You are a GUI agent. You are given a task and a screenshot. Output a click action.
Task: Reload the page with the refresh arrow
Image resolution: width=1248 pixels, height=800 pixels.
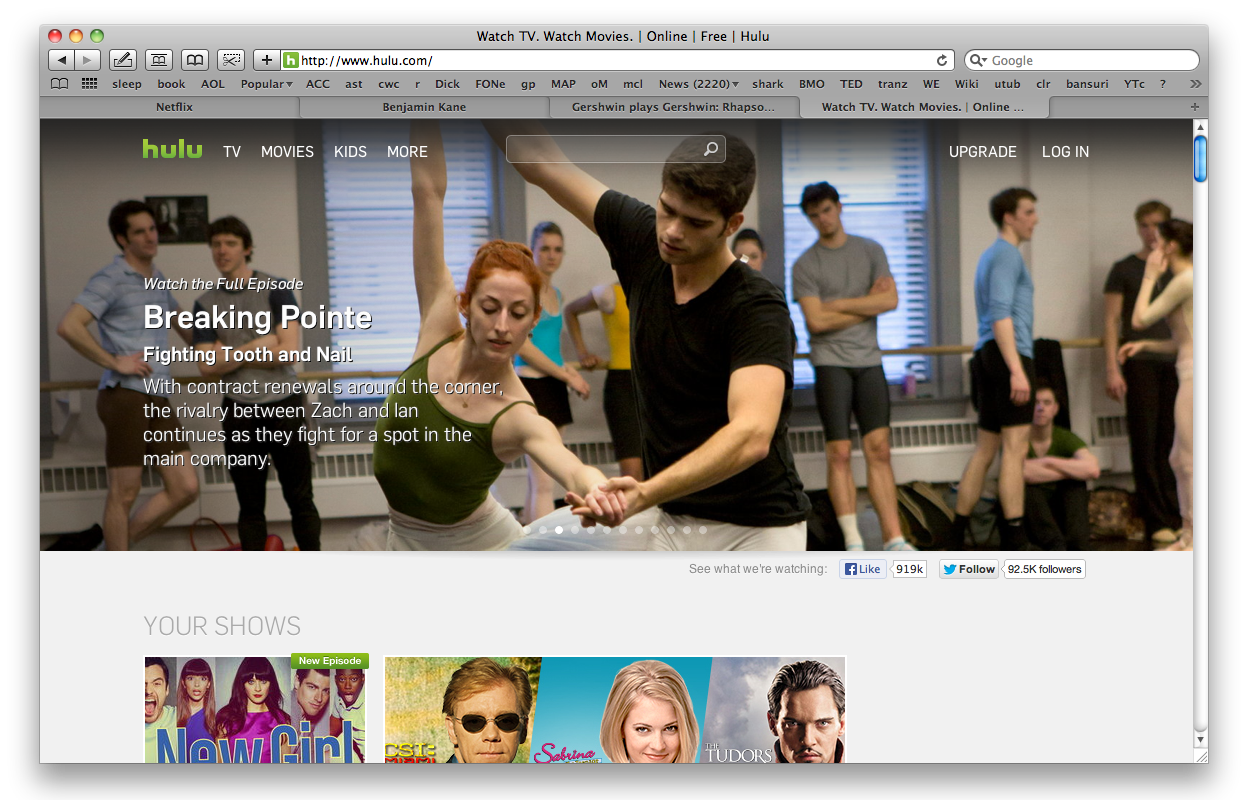[x=942, y=60]
